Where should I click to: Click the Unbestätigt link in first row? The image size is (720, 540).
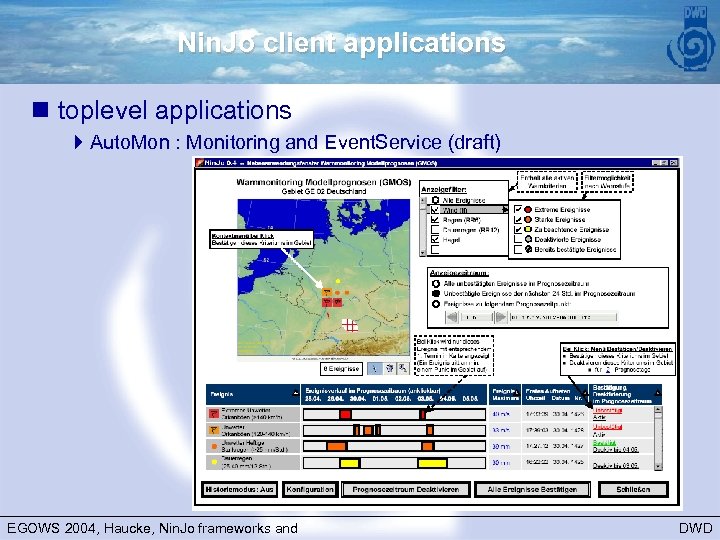coord(607,411)
